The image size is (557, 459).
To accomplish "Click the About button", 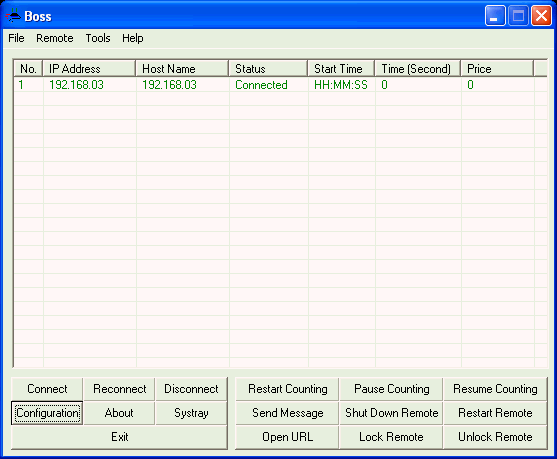I will [119, 413].
